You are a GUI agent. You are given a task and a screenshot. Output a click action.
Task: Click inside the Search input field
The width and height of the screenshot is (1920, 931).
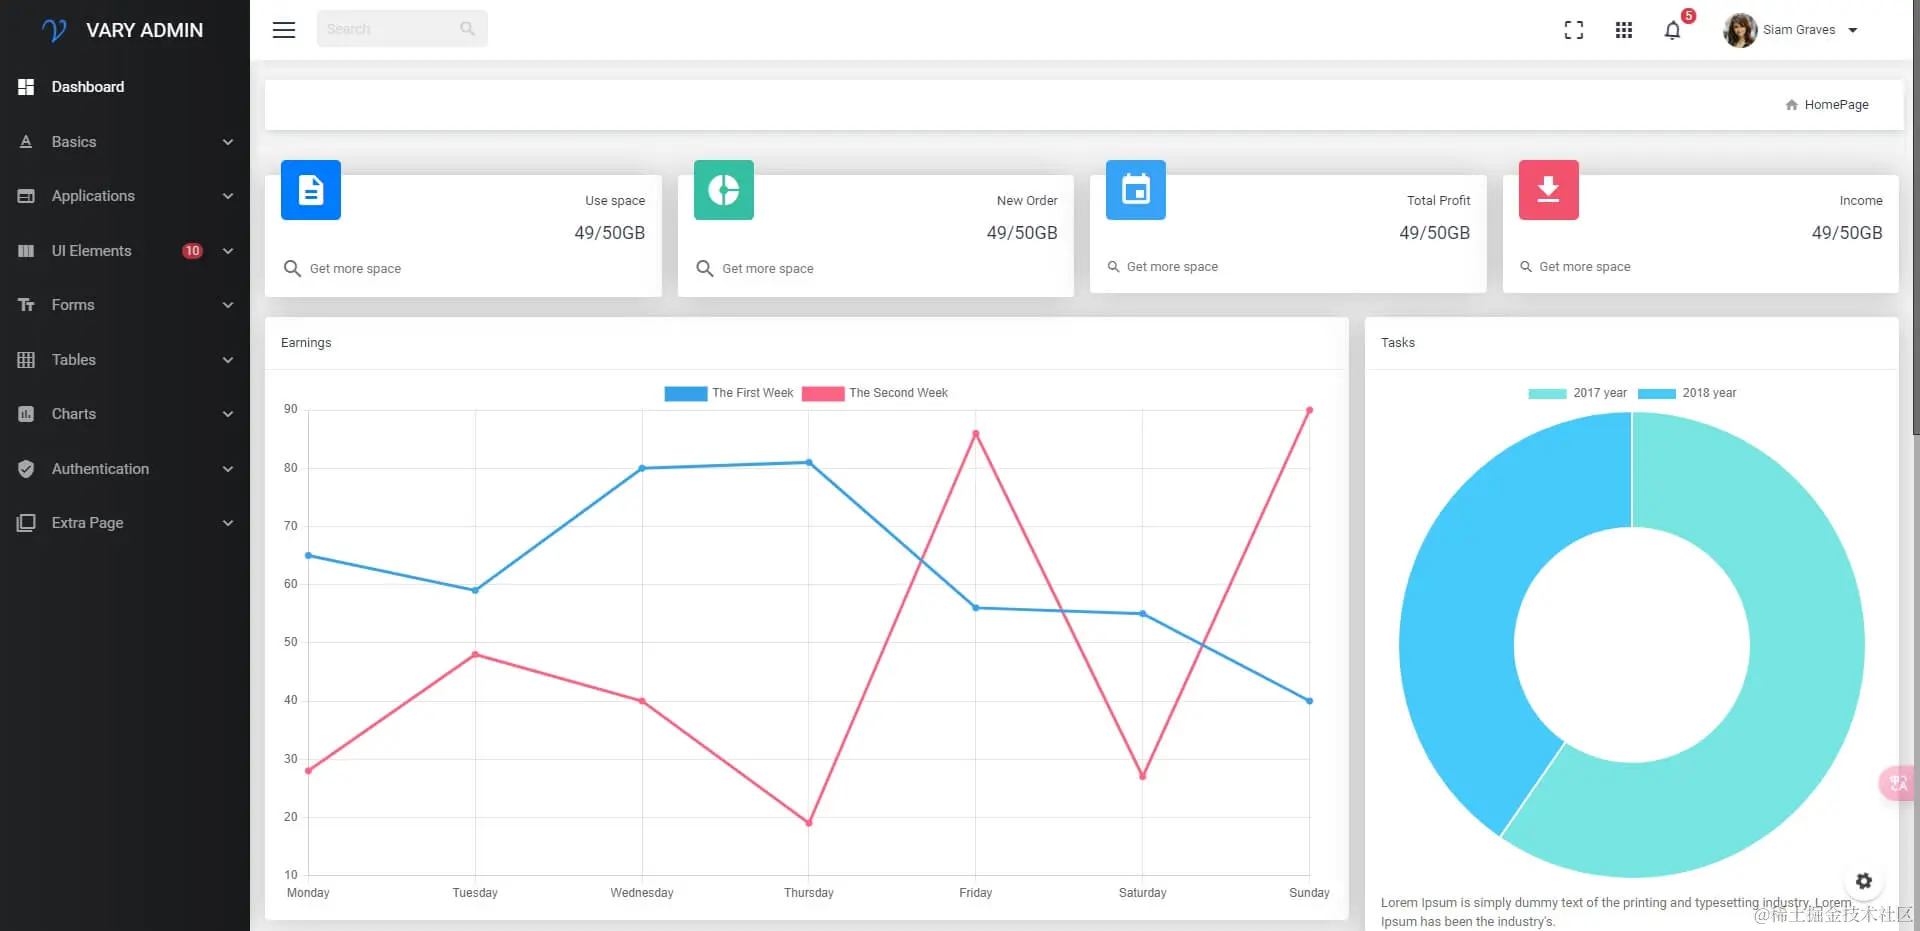[402, 29]
